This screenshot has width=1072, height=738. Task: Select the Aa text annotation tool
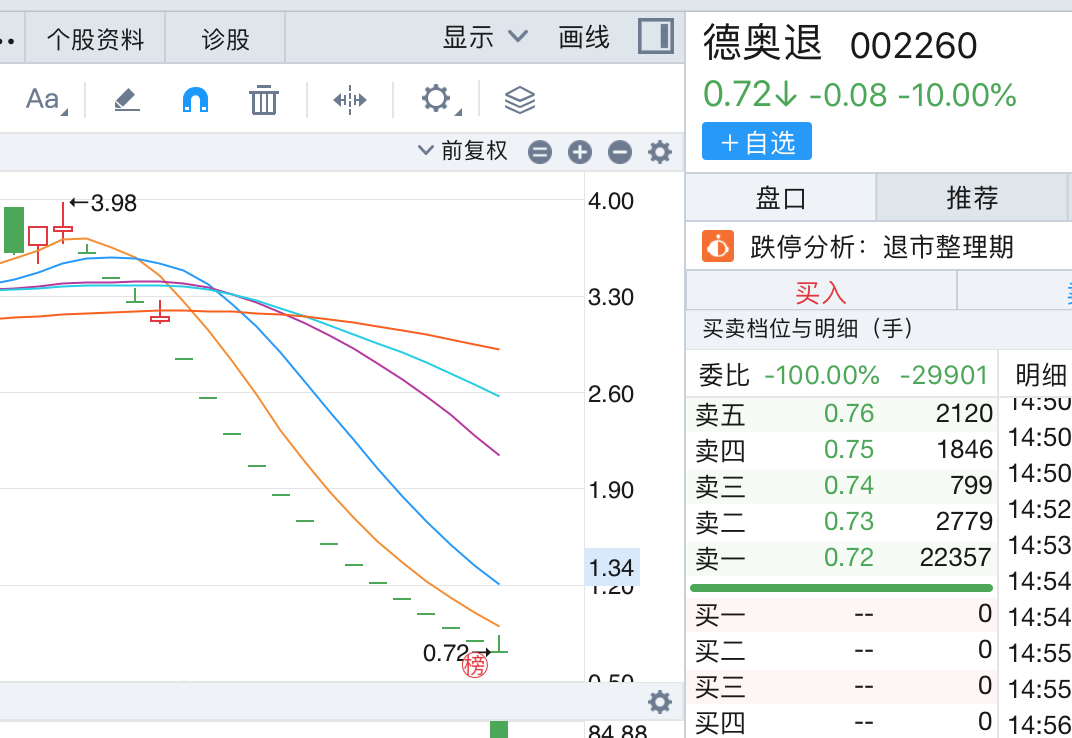(x=42, y=99)
